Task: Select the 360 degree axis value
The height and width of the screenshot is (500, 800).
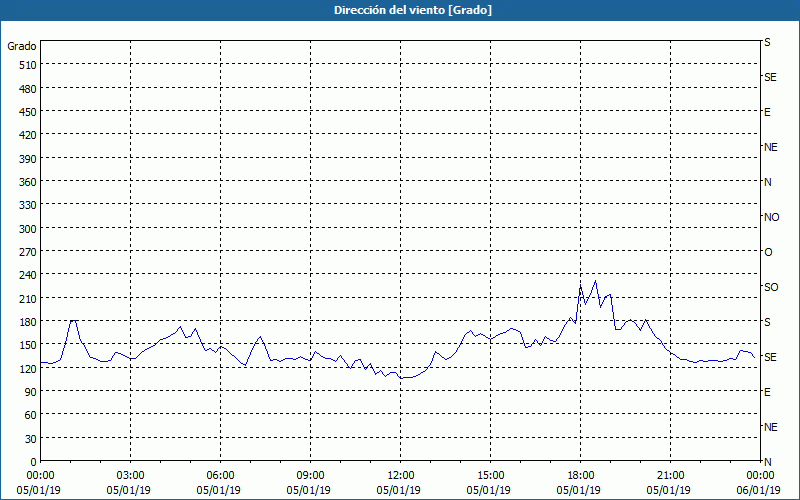Action: click(x=28, y=182)
